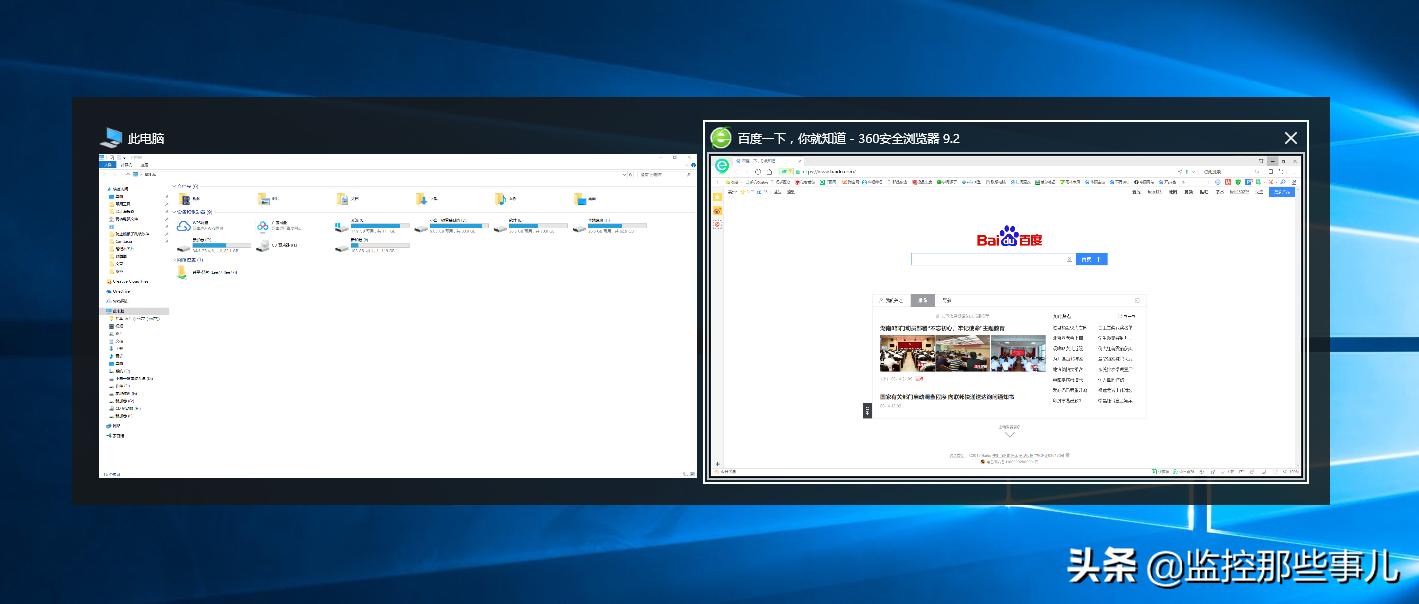Click the 百度一下 search button
The height and width of the screenshot is (604, 1419).
point(1091,259)
